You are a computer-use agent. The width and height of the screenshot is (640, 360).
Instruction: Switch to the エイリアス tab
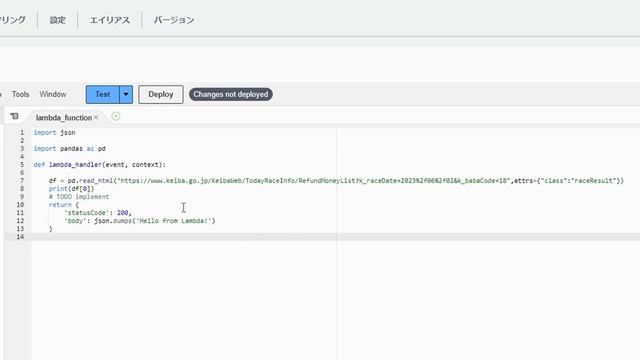[110, 20]
